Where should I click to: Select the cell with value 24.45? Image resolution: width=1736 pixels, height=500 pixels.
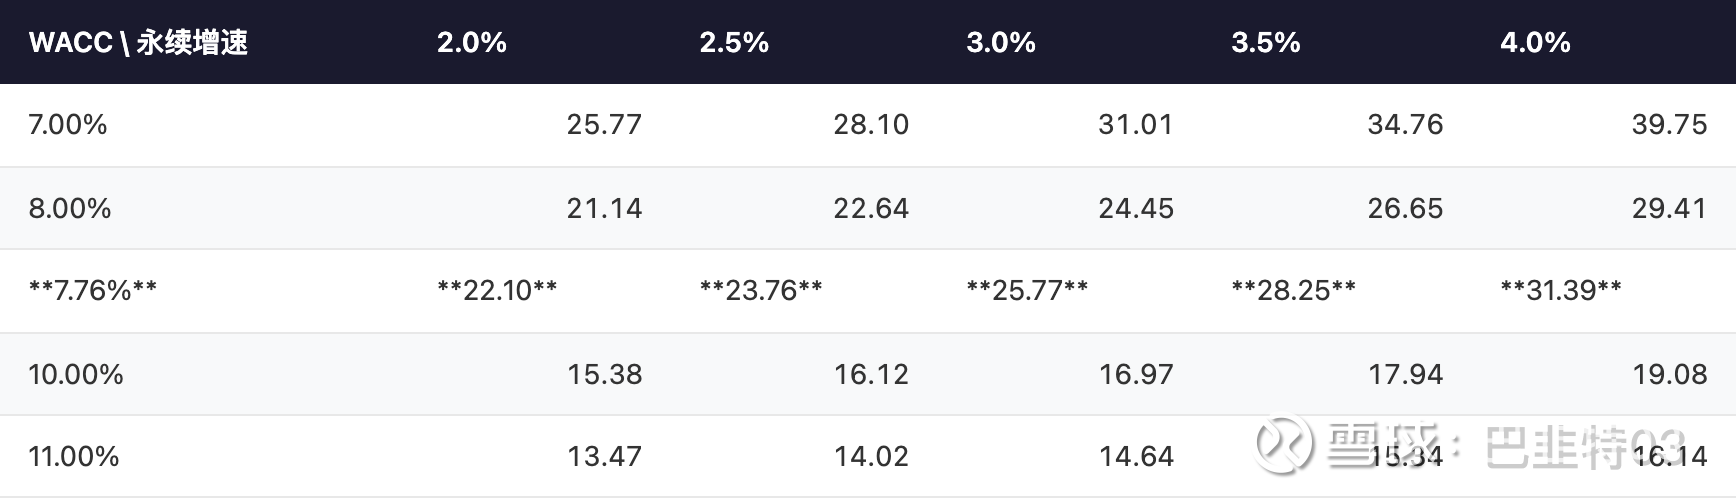[1135, 208]
